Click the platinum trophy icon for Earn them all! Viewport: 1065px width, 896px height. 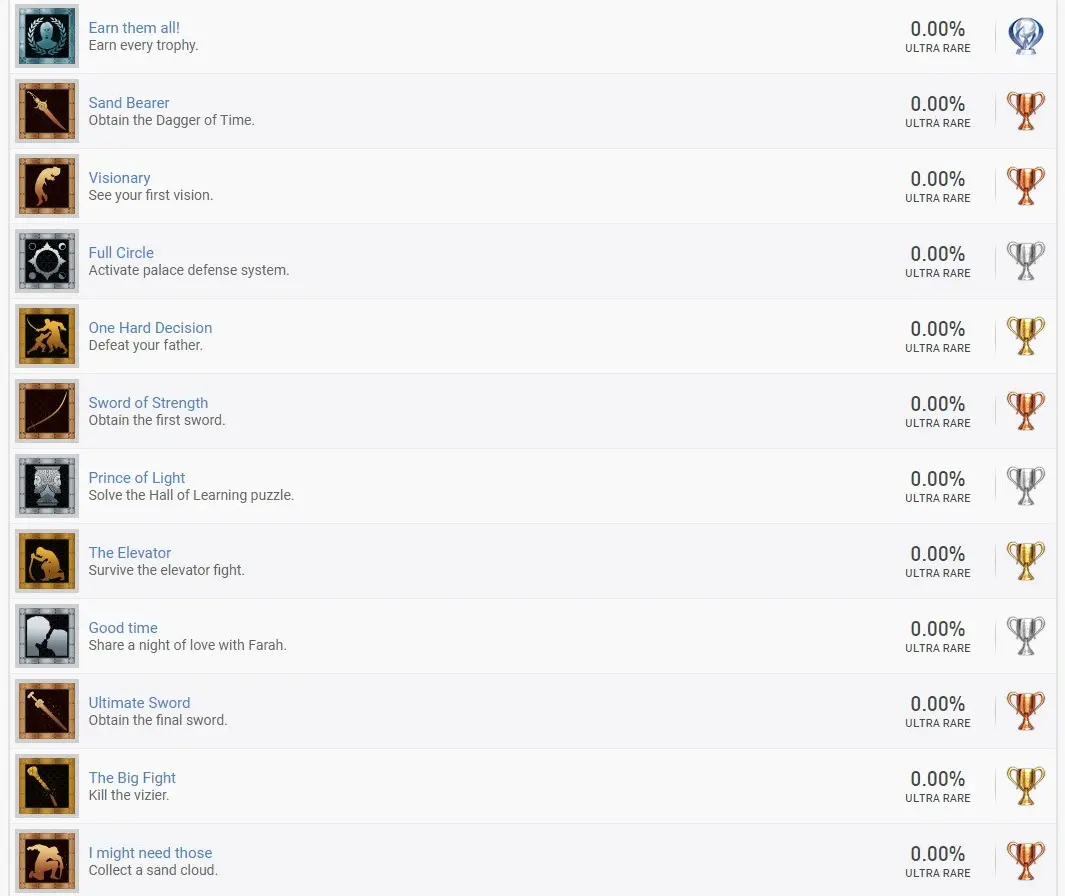1025,36
